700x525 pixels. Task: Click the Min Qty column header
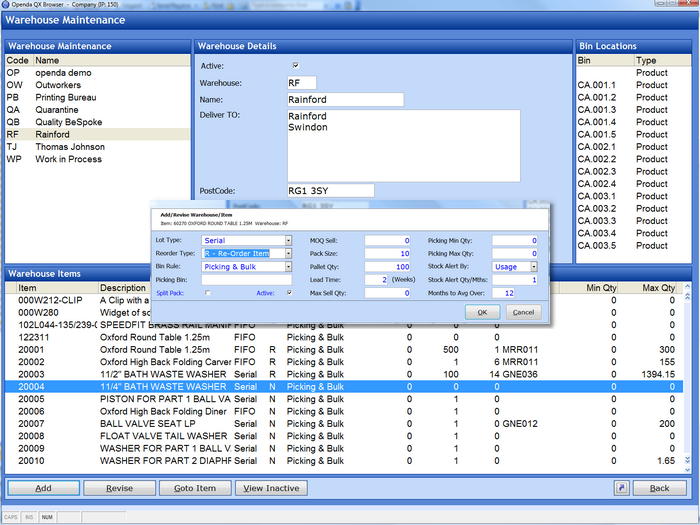tap(589, 288)
